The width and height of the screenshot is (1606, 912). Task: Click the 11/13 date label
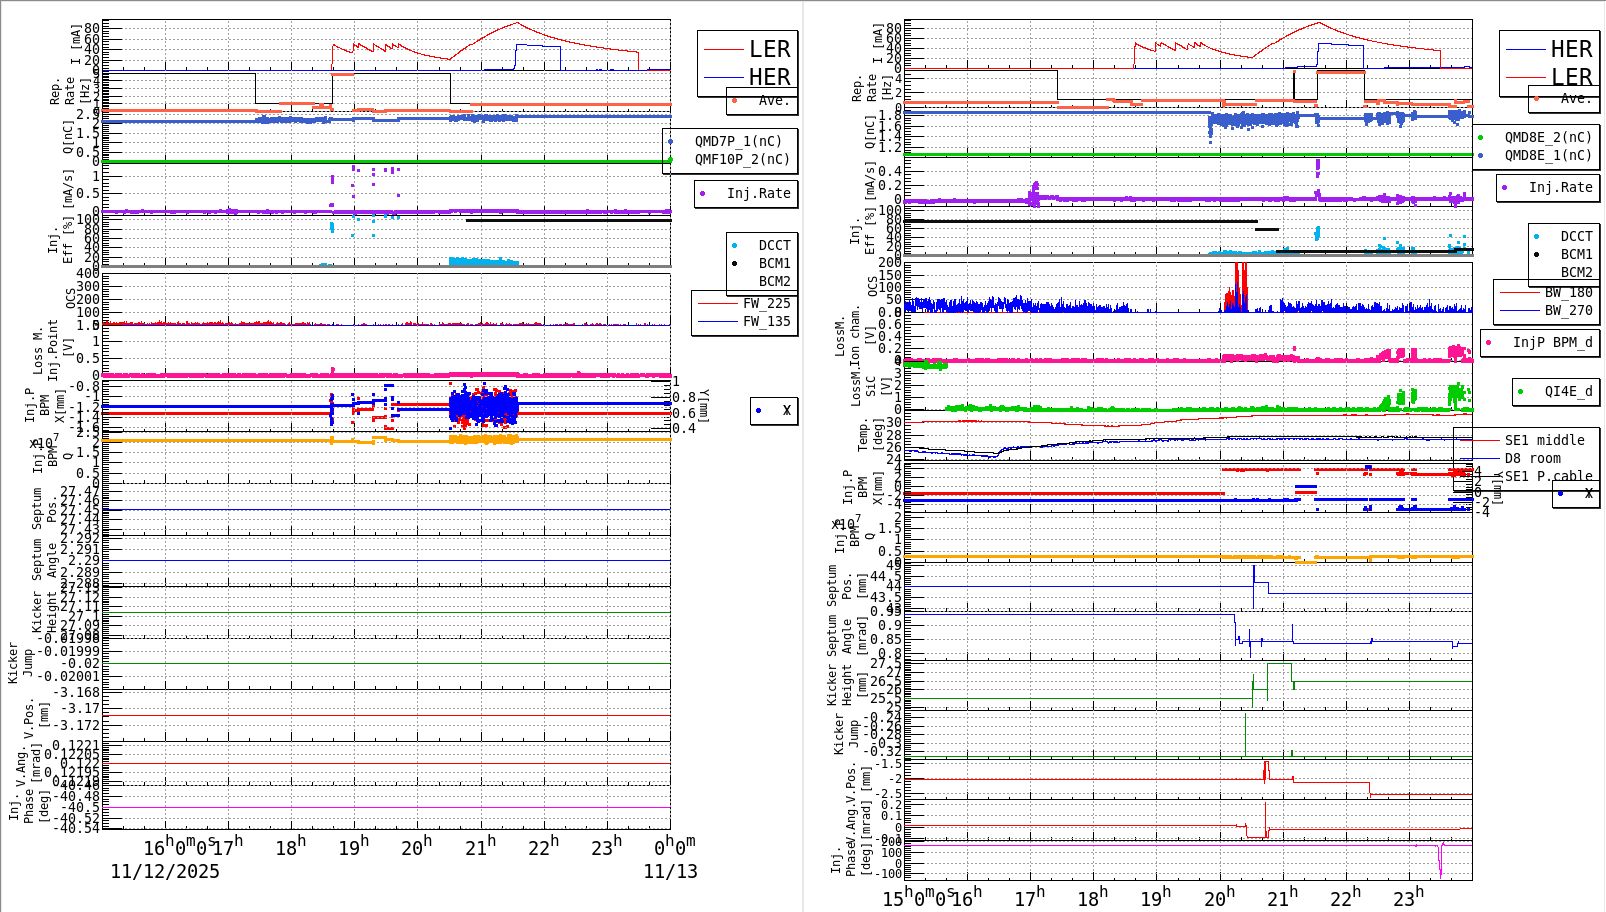point(670,871)
